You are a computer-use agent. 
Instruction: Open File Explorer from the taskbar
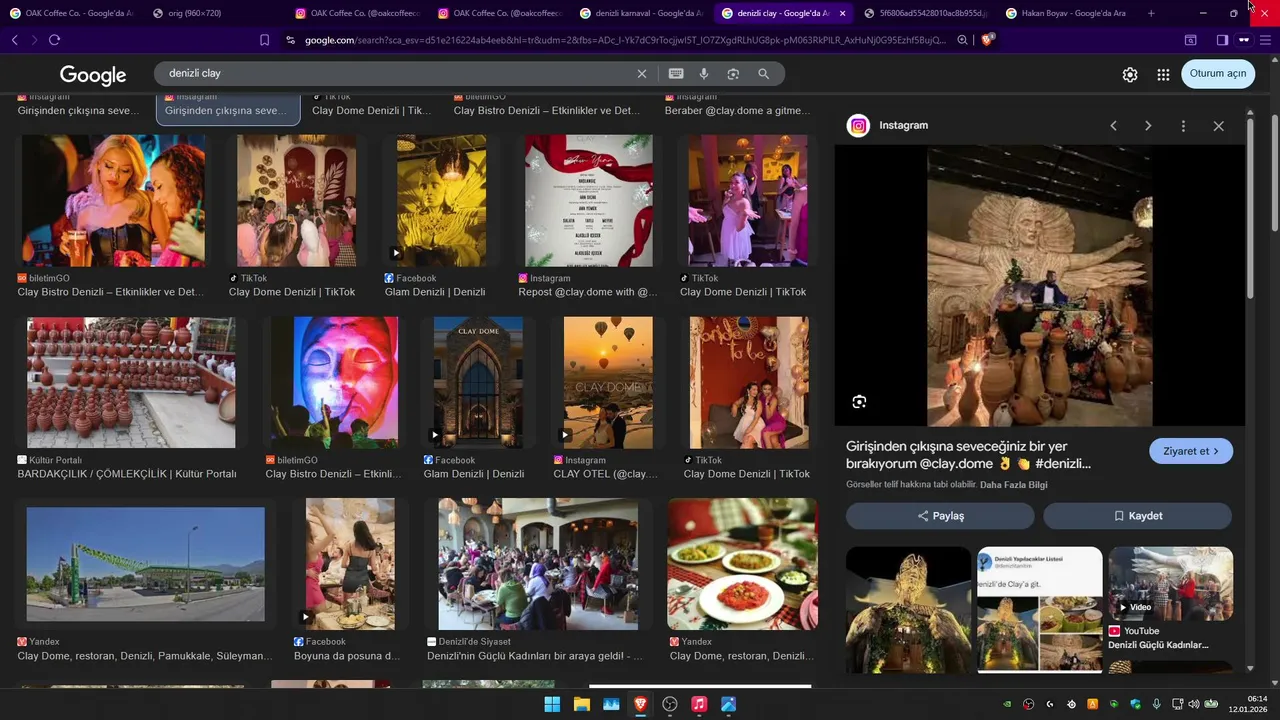[x=581, y=704]
